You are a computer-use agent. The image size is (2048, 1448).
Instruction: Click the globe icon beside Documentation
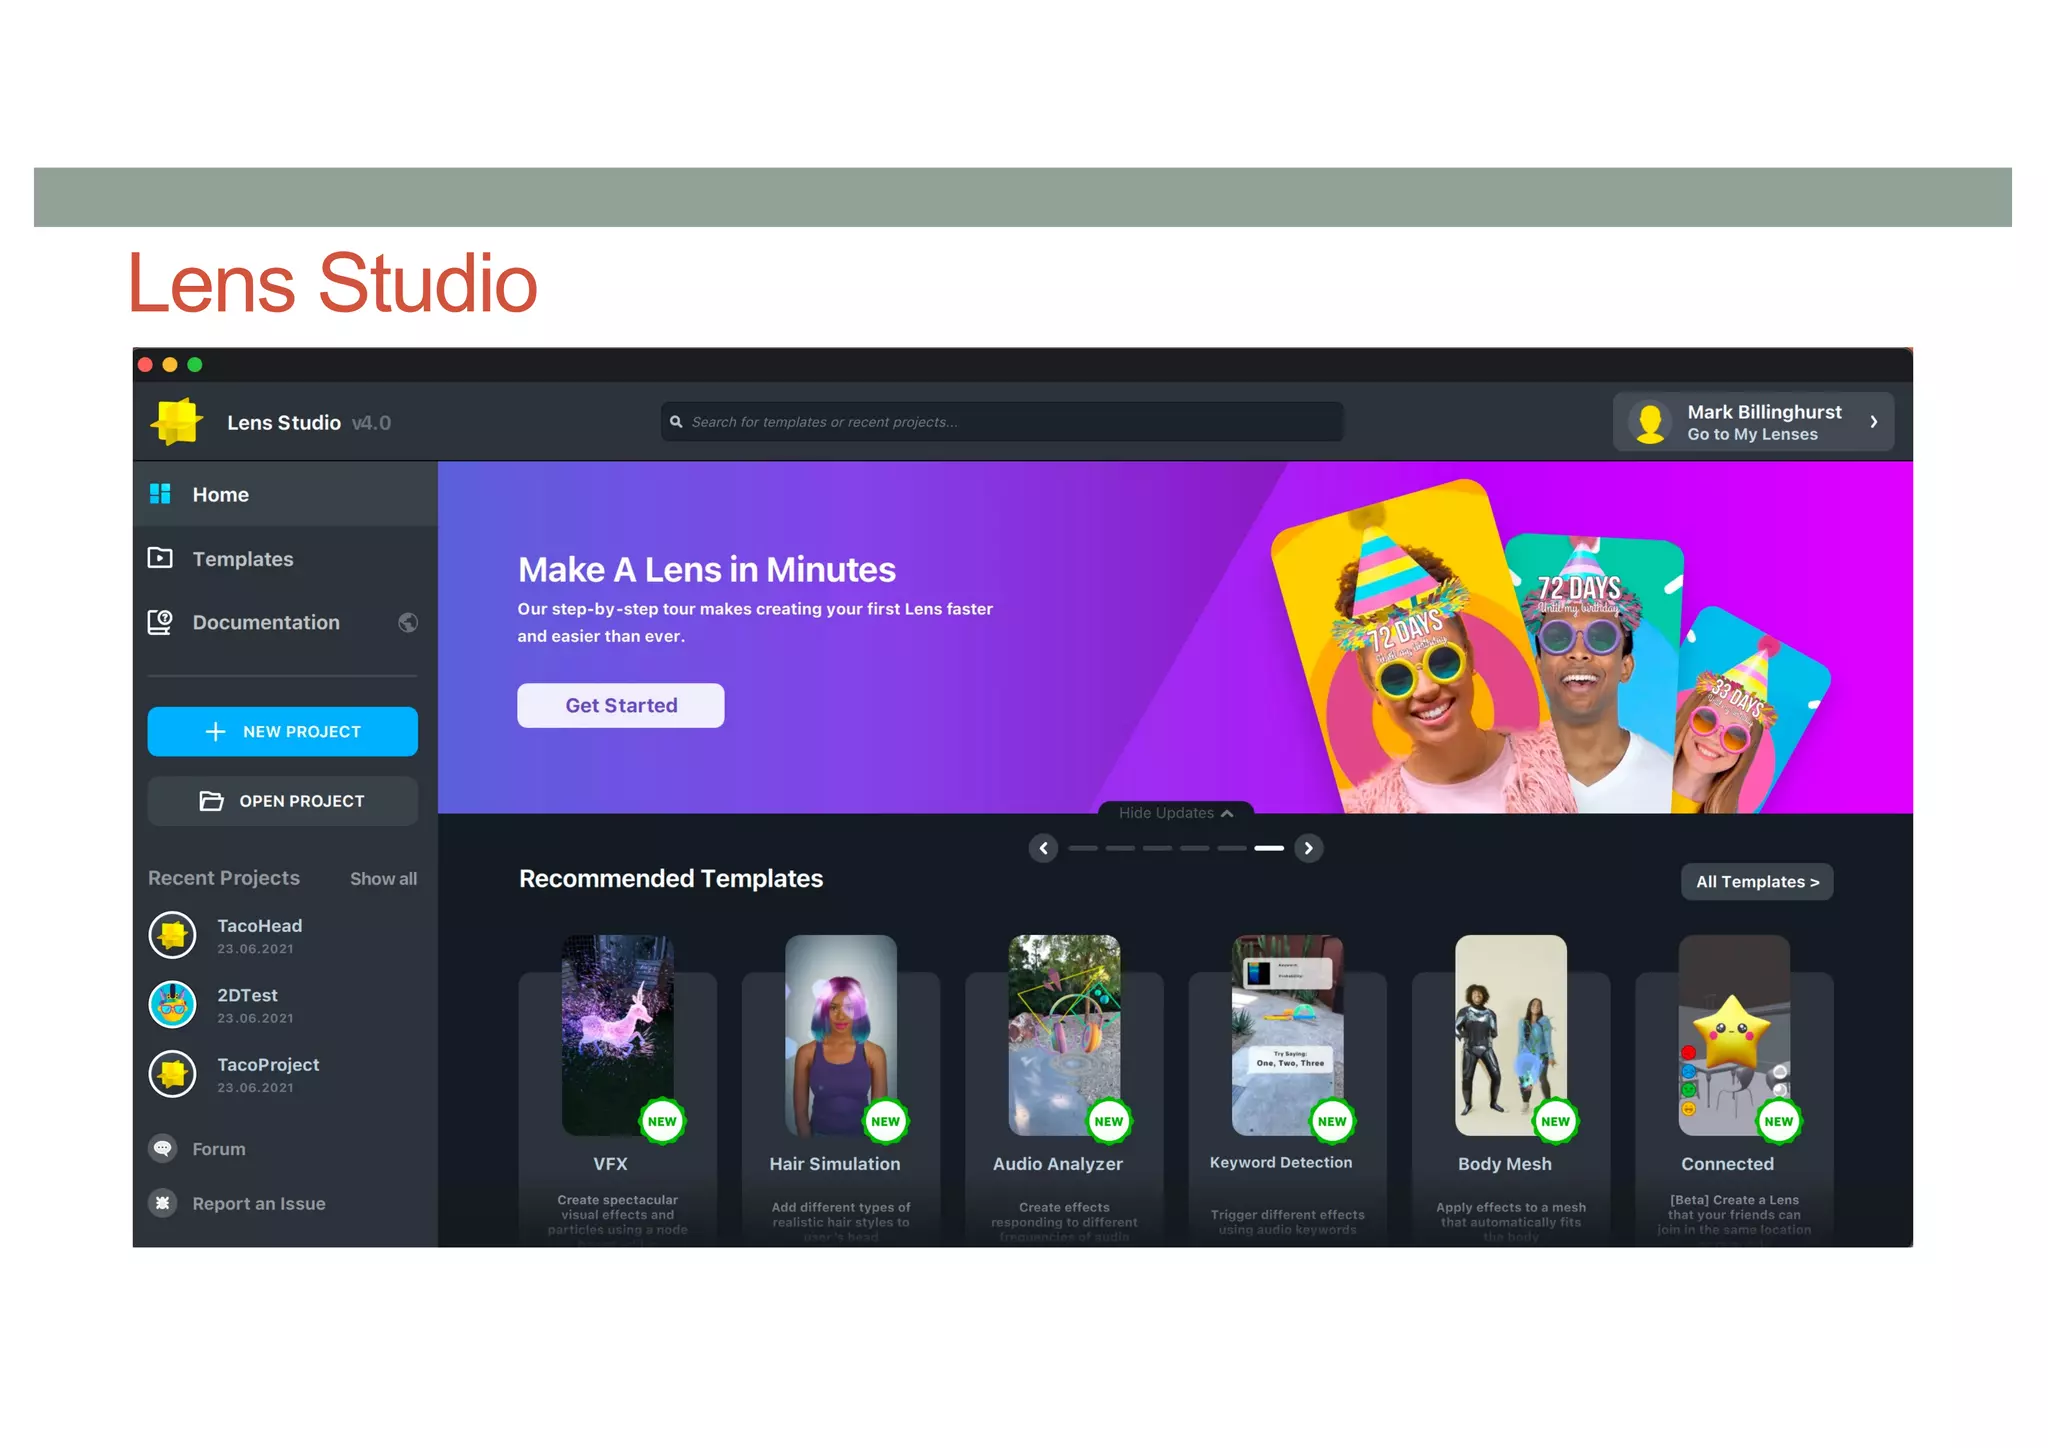coord(408,622)
